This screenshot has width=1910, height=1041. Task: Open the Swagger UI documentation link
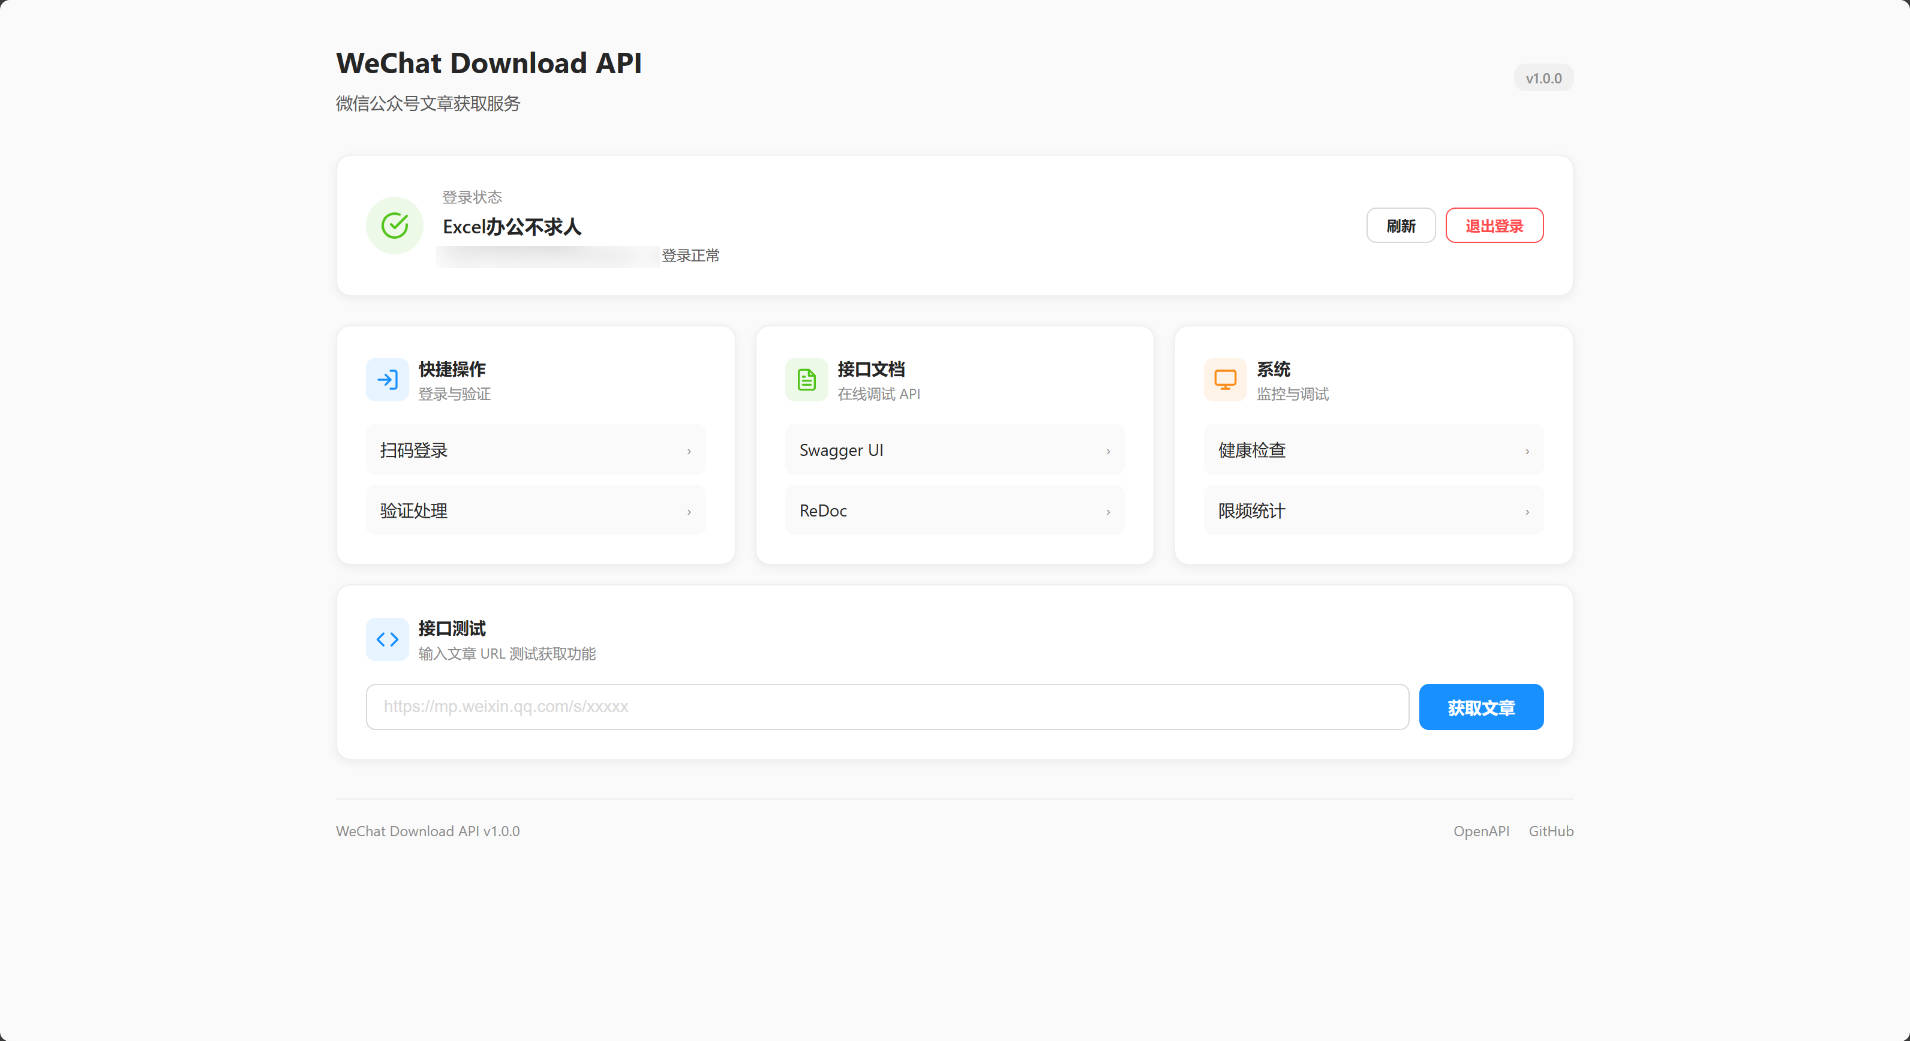[x=954, y=451]
